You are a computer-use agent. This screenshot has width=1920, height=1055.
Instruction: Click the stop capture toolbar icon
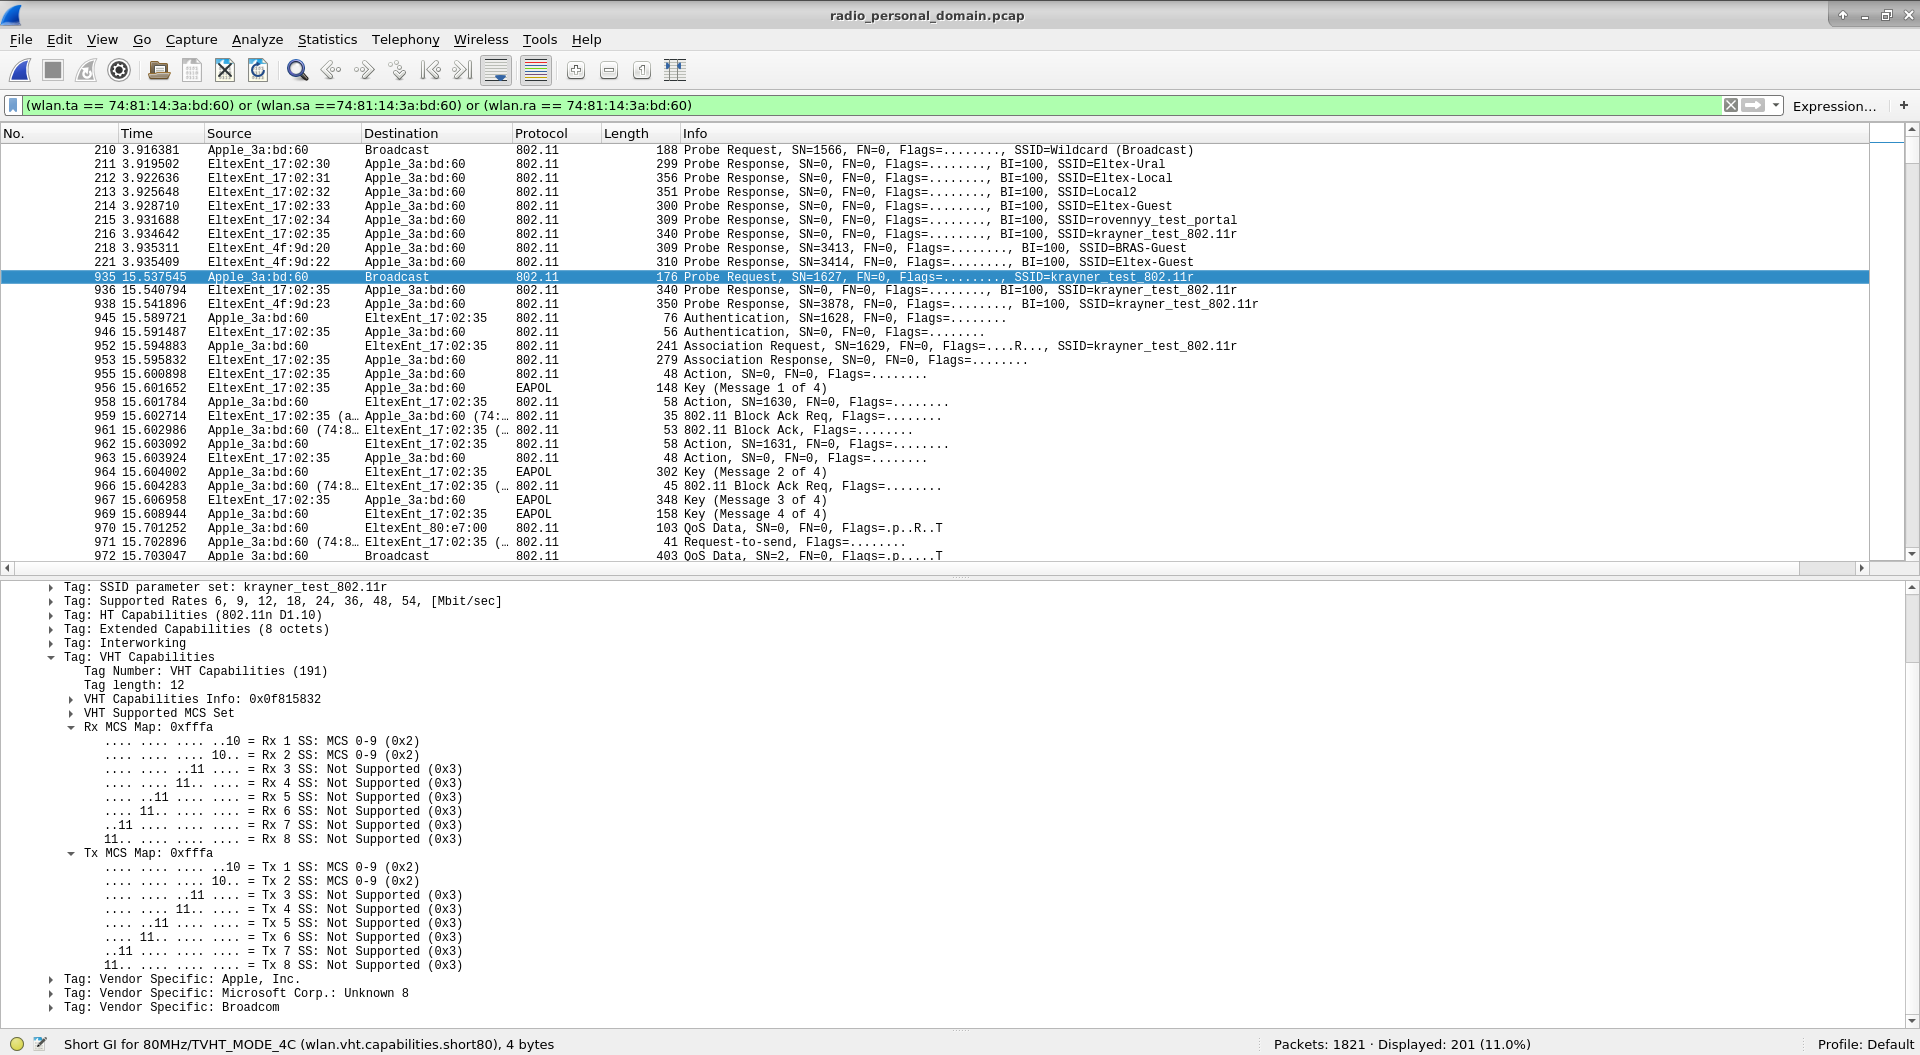point(53,70)
